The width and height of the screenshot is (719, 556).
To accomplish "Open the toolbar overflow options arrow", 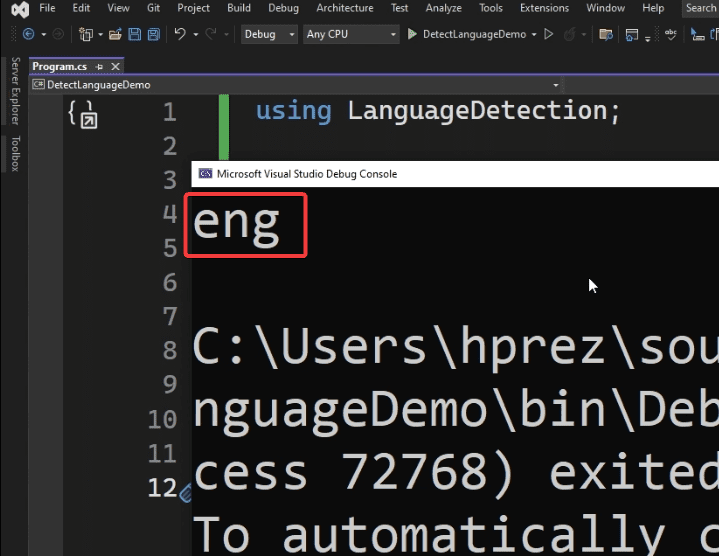I will coord(647,38).
